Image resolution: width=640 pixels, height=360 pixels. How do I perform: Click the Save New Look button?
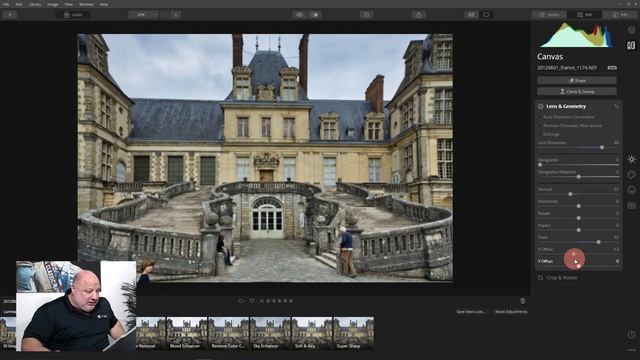(471, 312)
